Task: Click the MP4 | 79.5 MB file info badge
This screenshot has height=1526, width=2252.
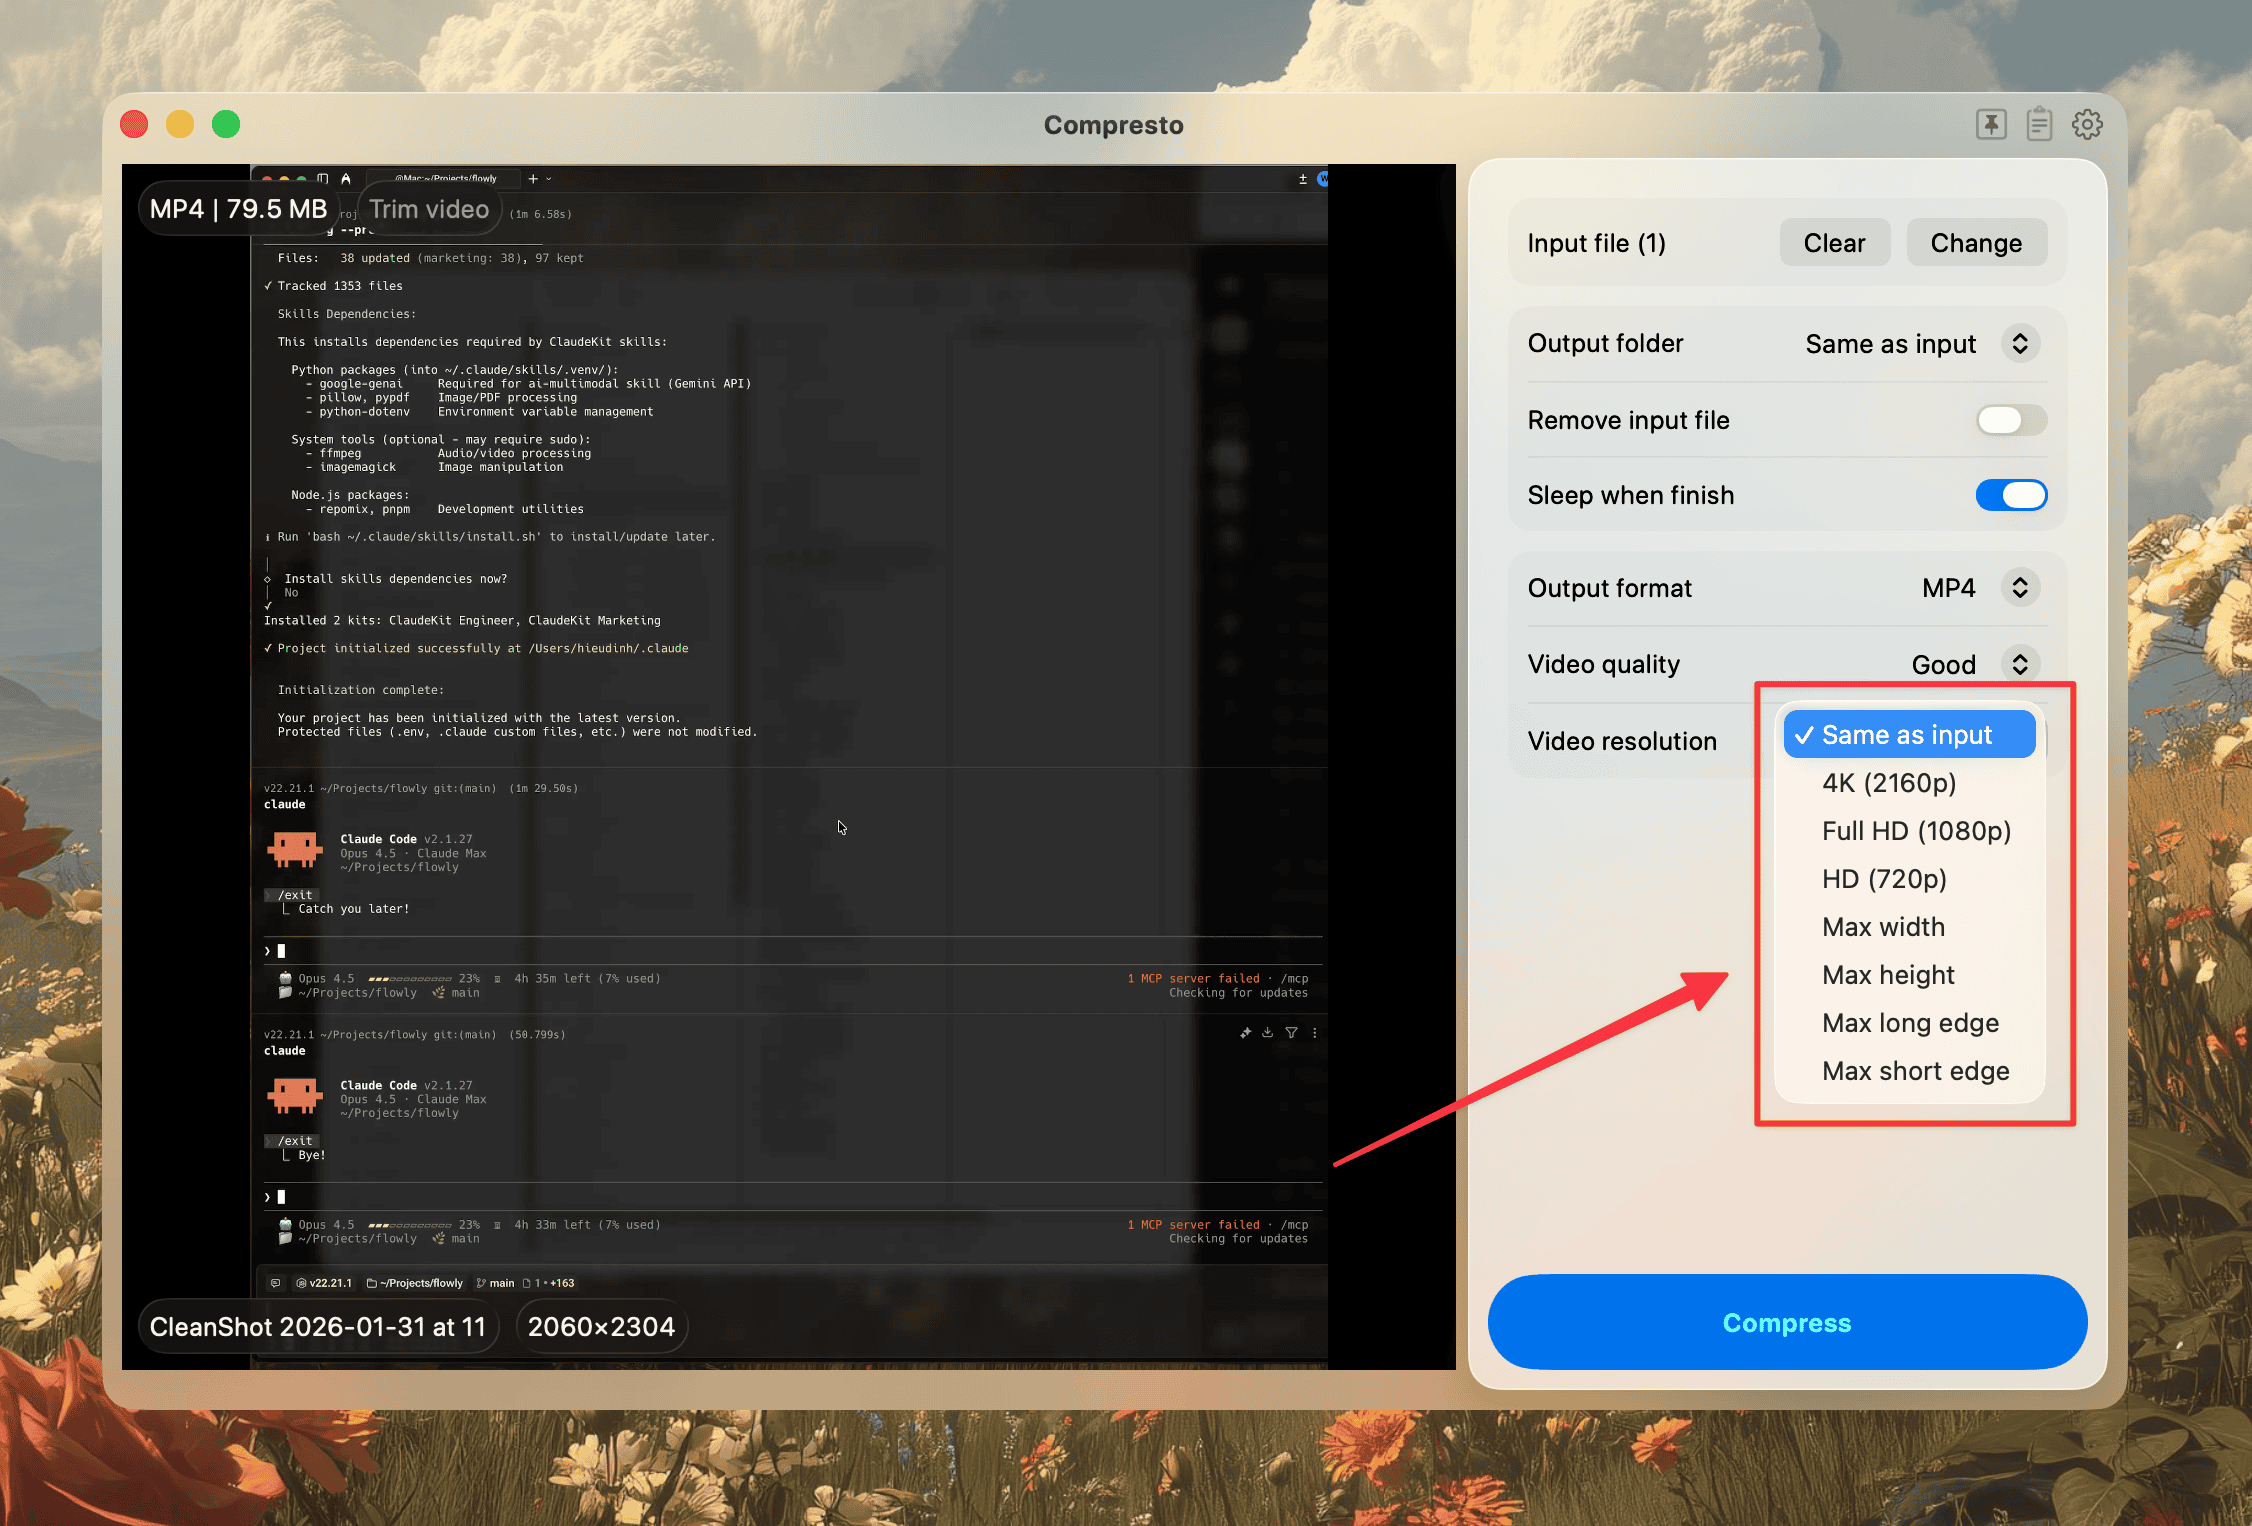Action: click(239, 208)
